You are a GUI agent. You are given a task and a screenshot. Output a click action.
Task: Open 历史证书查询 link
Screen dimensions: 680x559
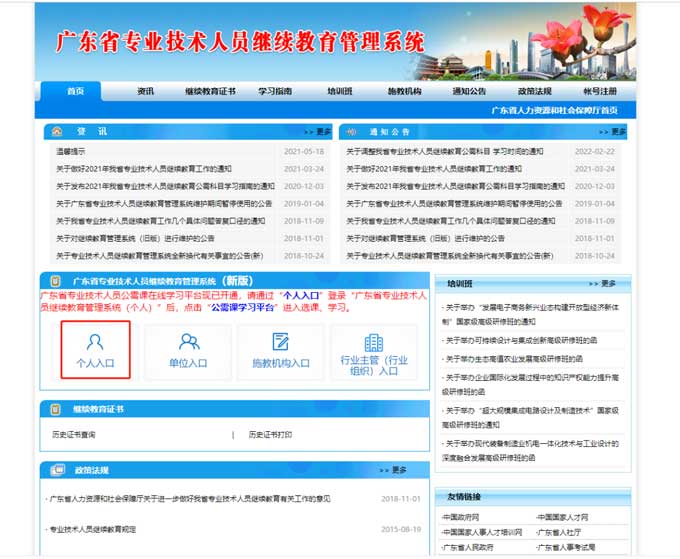pos(74,434)
